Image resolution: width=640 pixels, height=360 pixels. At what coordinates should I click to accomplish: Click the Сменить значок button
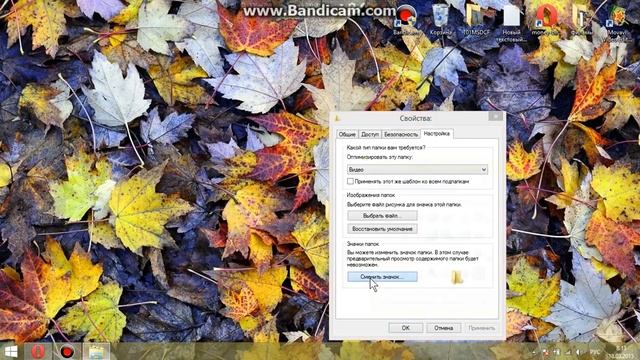(382, 277)
